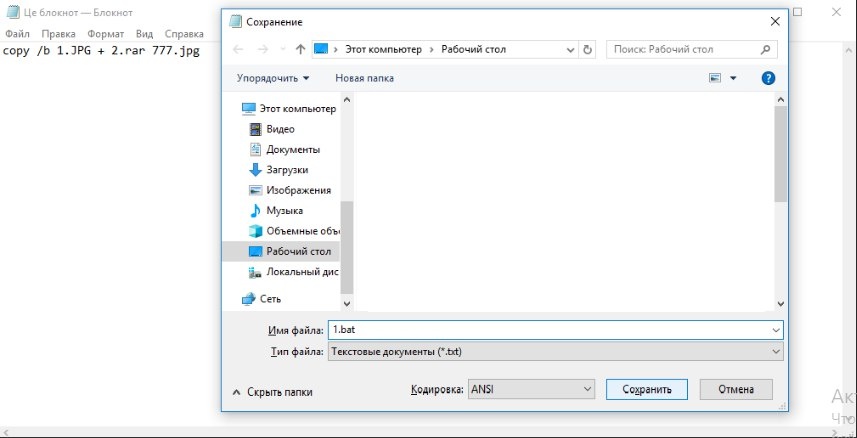Refresh the folder view
Screen dimensions: 857x438
tap(588, 49)
